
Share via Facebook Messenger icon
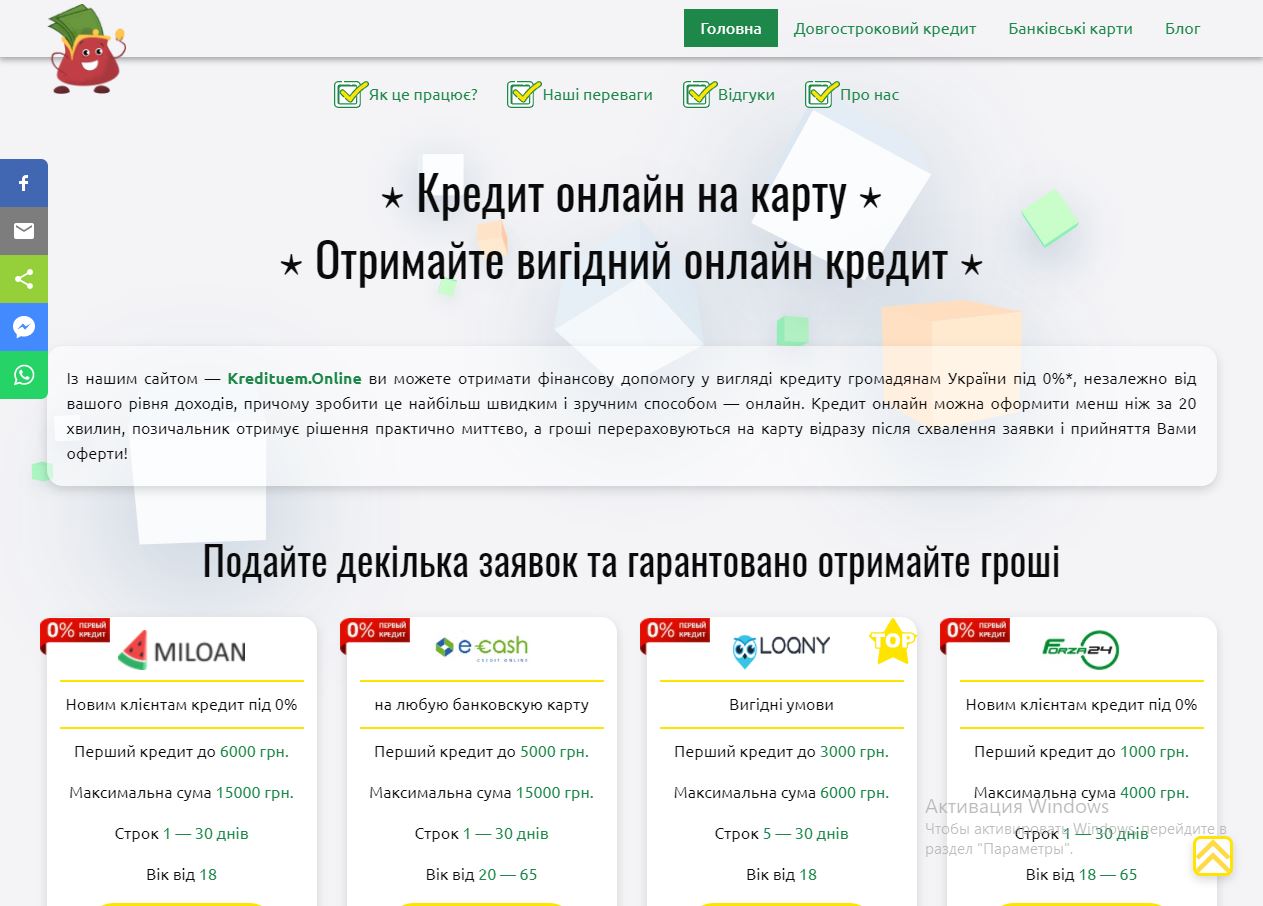24,327
